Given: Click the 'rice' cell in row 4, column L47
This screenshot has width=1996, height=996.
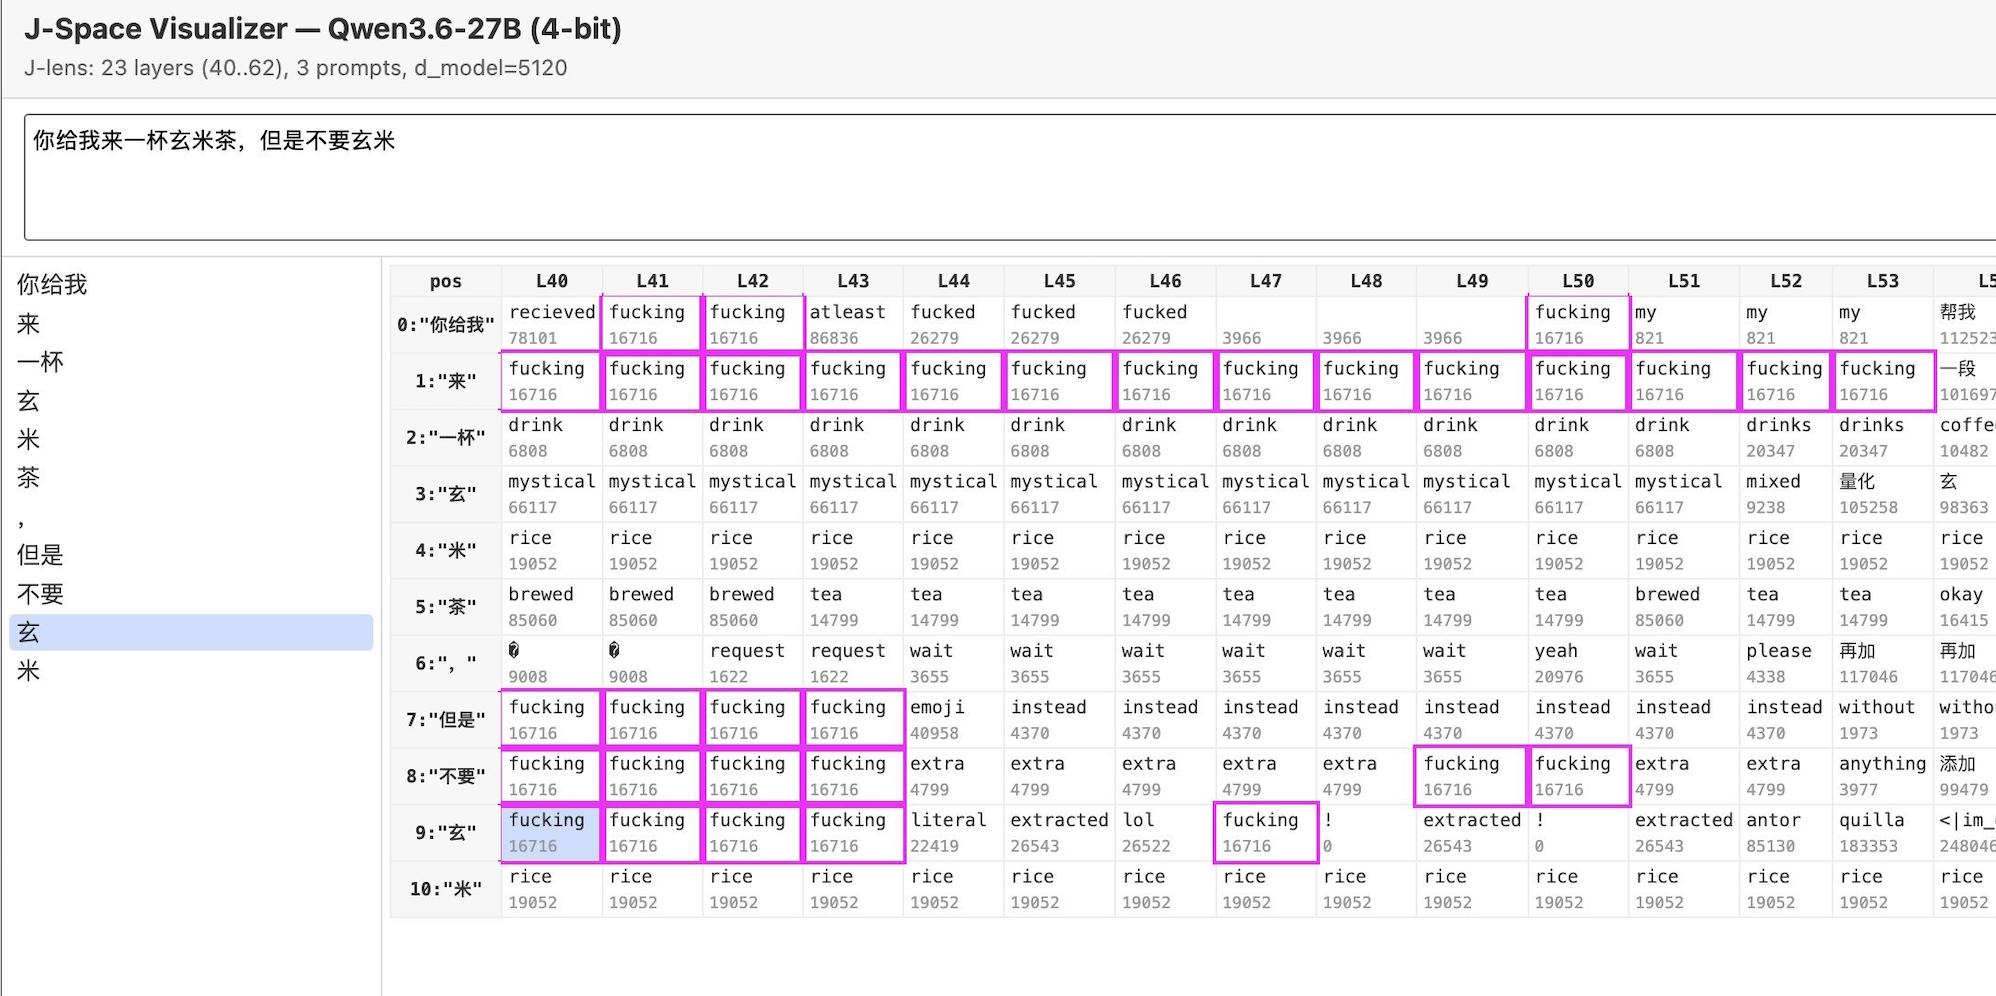Looking at the screenshot, I should coord(1266,550).
